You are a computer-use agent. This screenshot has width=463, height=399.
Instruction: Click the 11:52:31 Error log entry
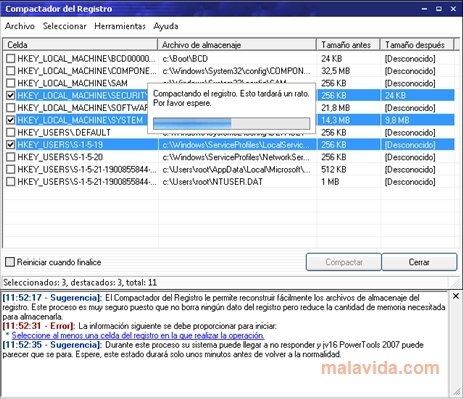139,326
